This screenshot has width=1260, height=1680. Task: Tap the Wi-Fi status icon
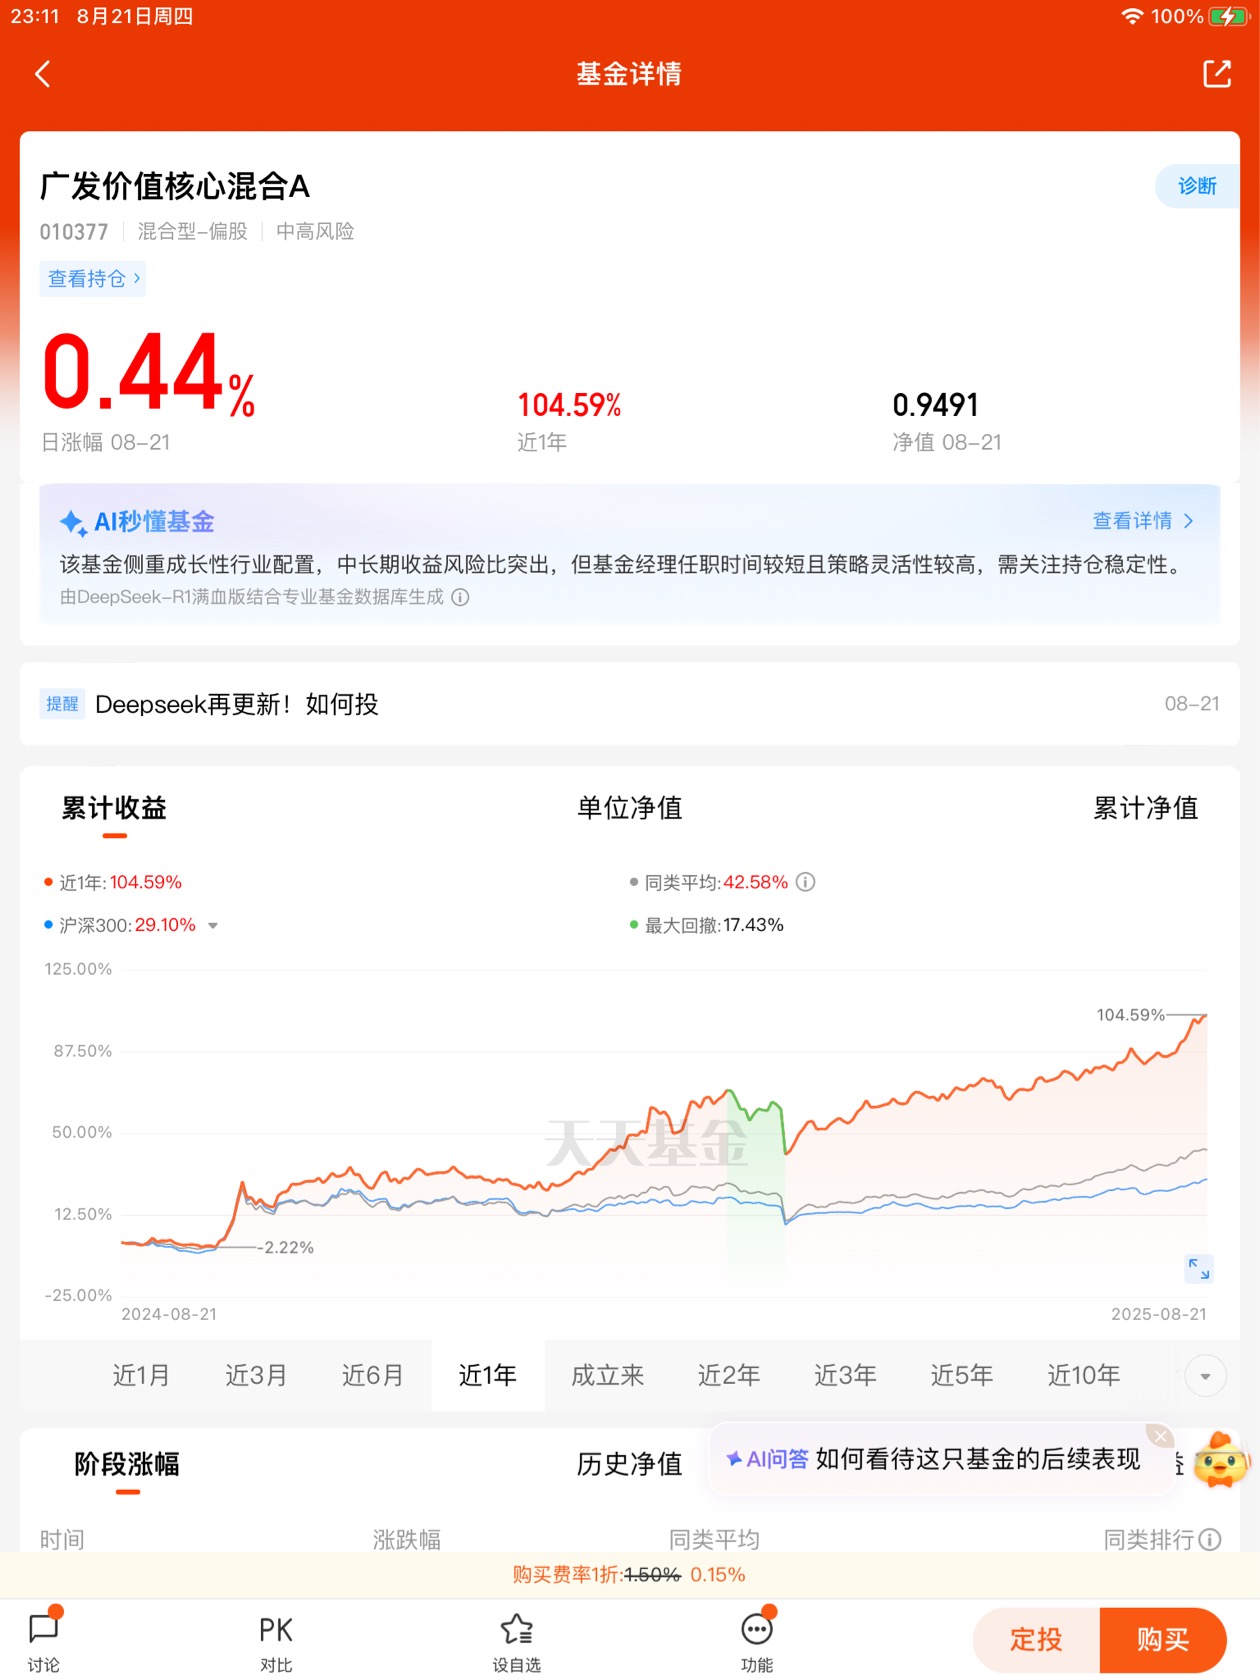[1132, 16]
